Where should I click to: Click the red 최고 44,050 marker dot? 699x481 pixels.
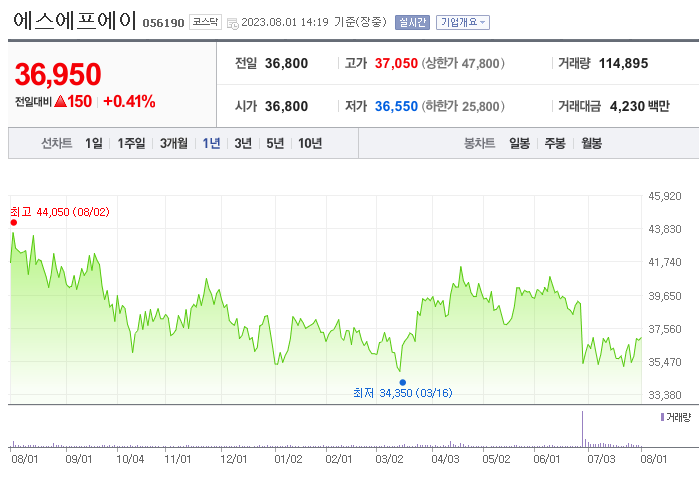(14, 222)
